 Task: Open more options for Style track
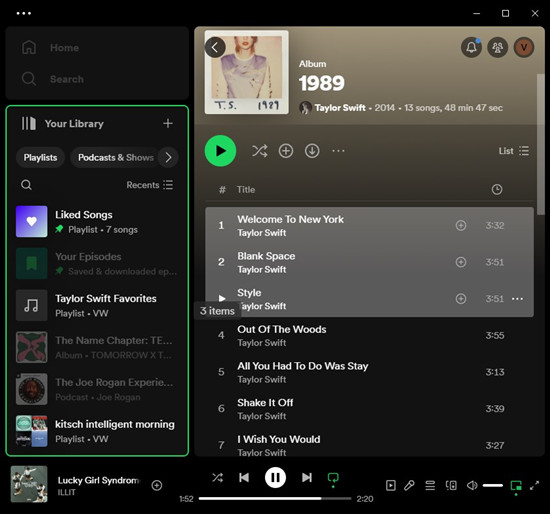click(517, 299)
